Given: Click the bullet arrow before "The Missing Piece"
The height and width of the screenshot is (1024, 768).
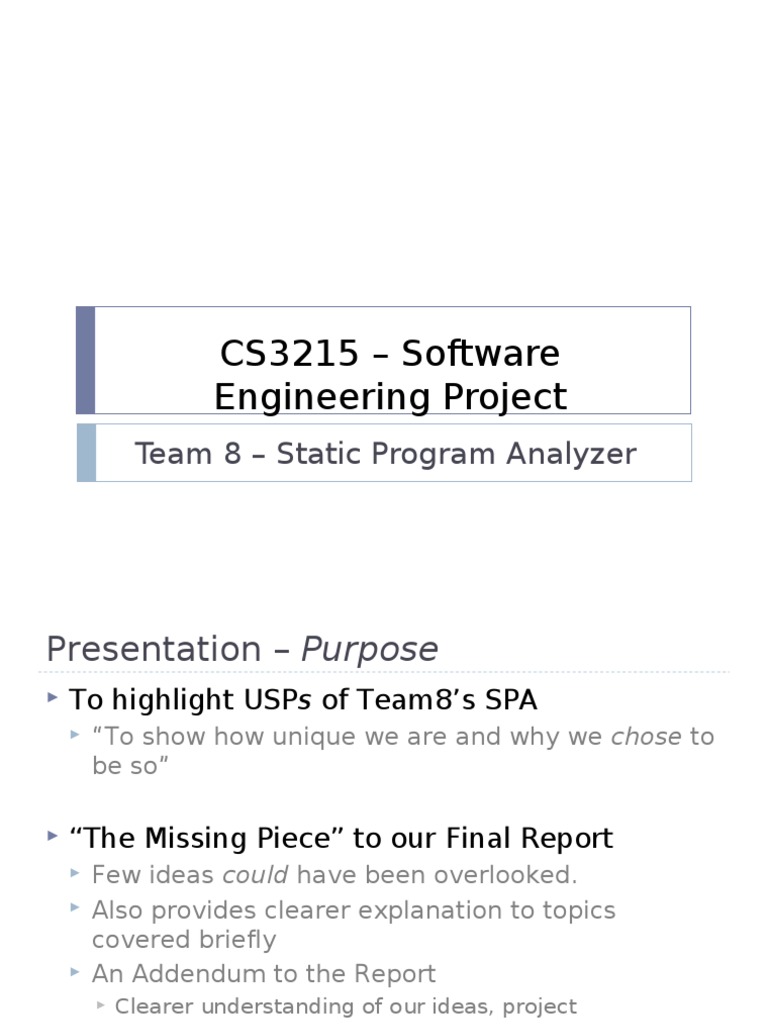Looking at the screenshot, I should 52,836.
